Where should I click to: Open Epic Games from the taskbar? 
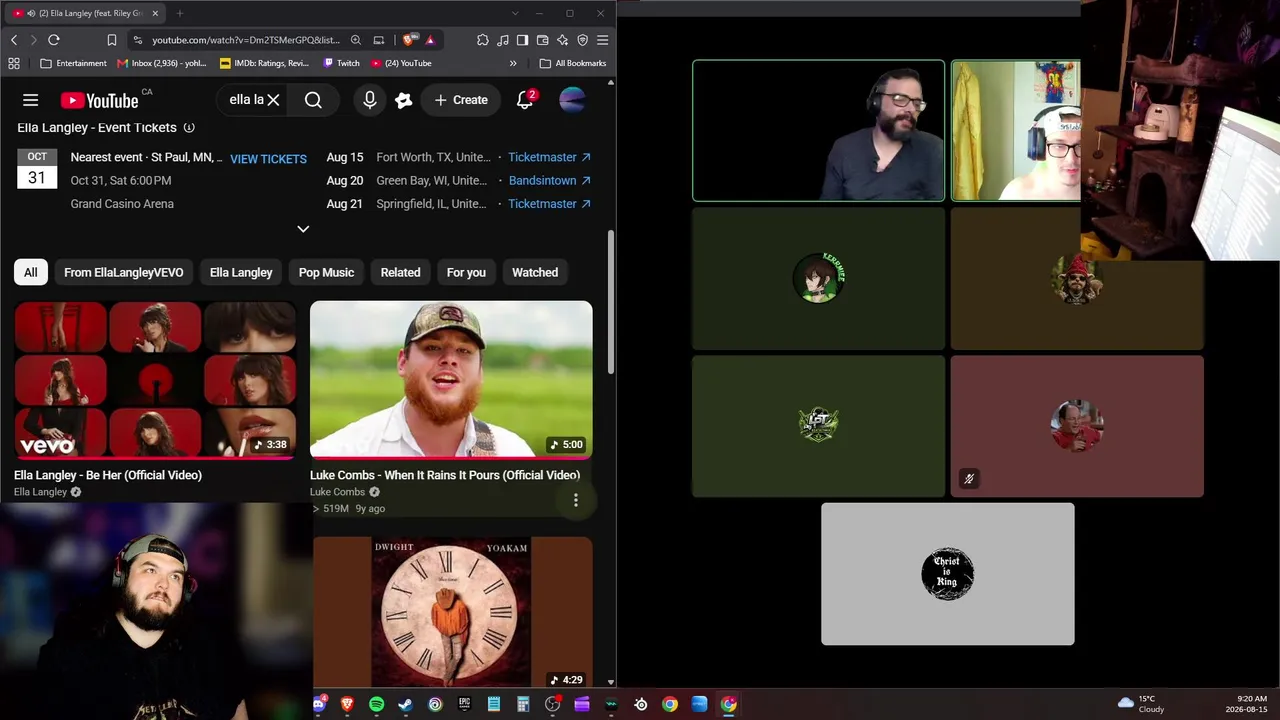(464, 704)
